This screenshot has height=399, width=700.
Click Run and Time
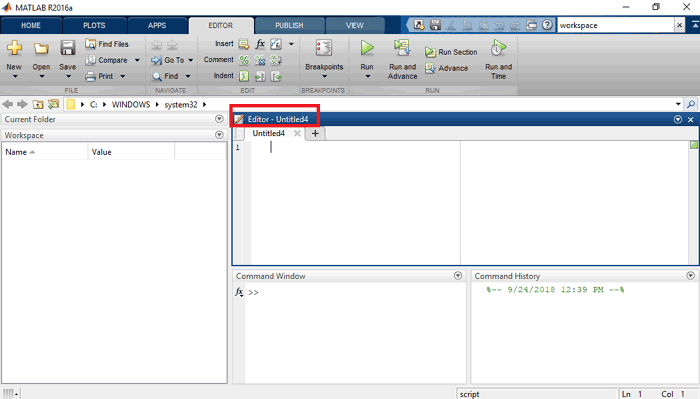(498, 59)
